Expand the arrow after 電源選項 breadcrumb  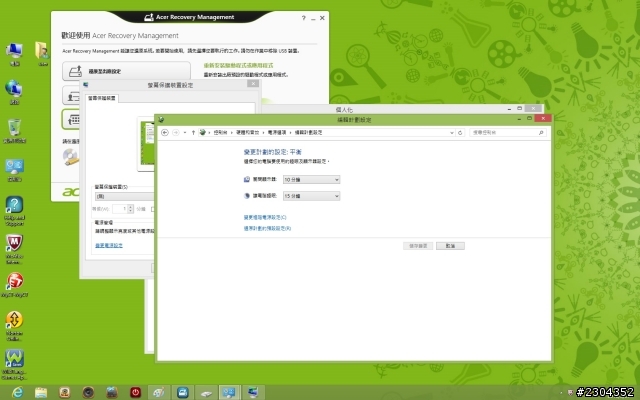[x=291, y=133]
